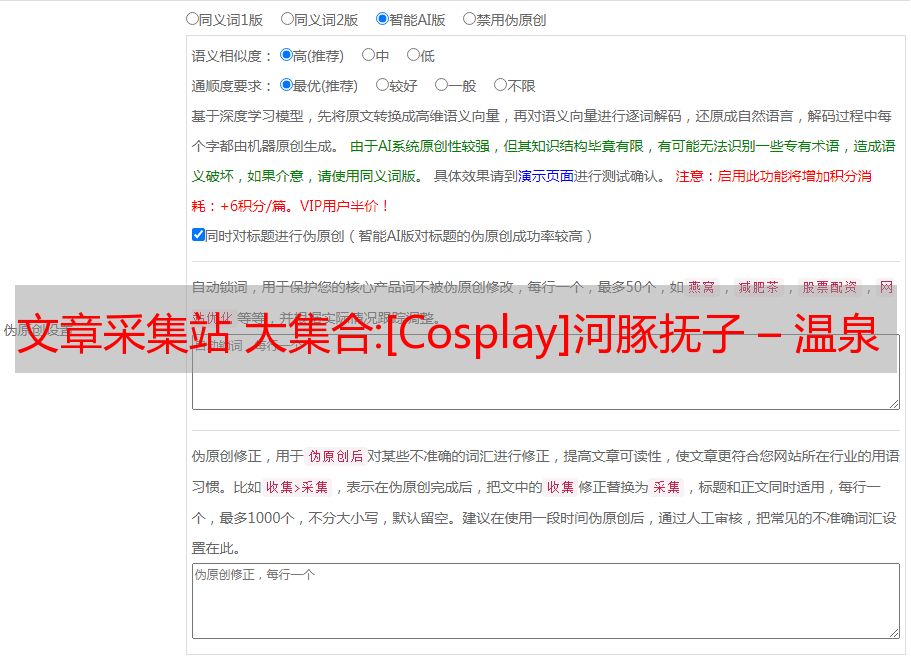
Task: Set 语义相似度 to 低
Action: click(413, 56)
